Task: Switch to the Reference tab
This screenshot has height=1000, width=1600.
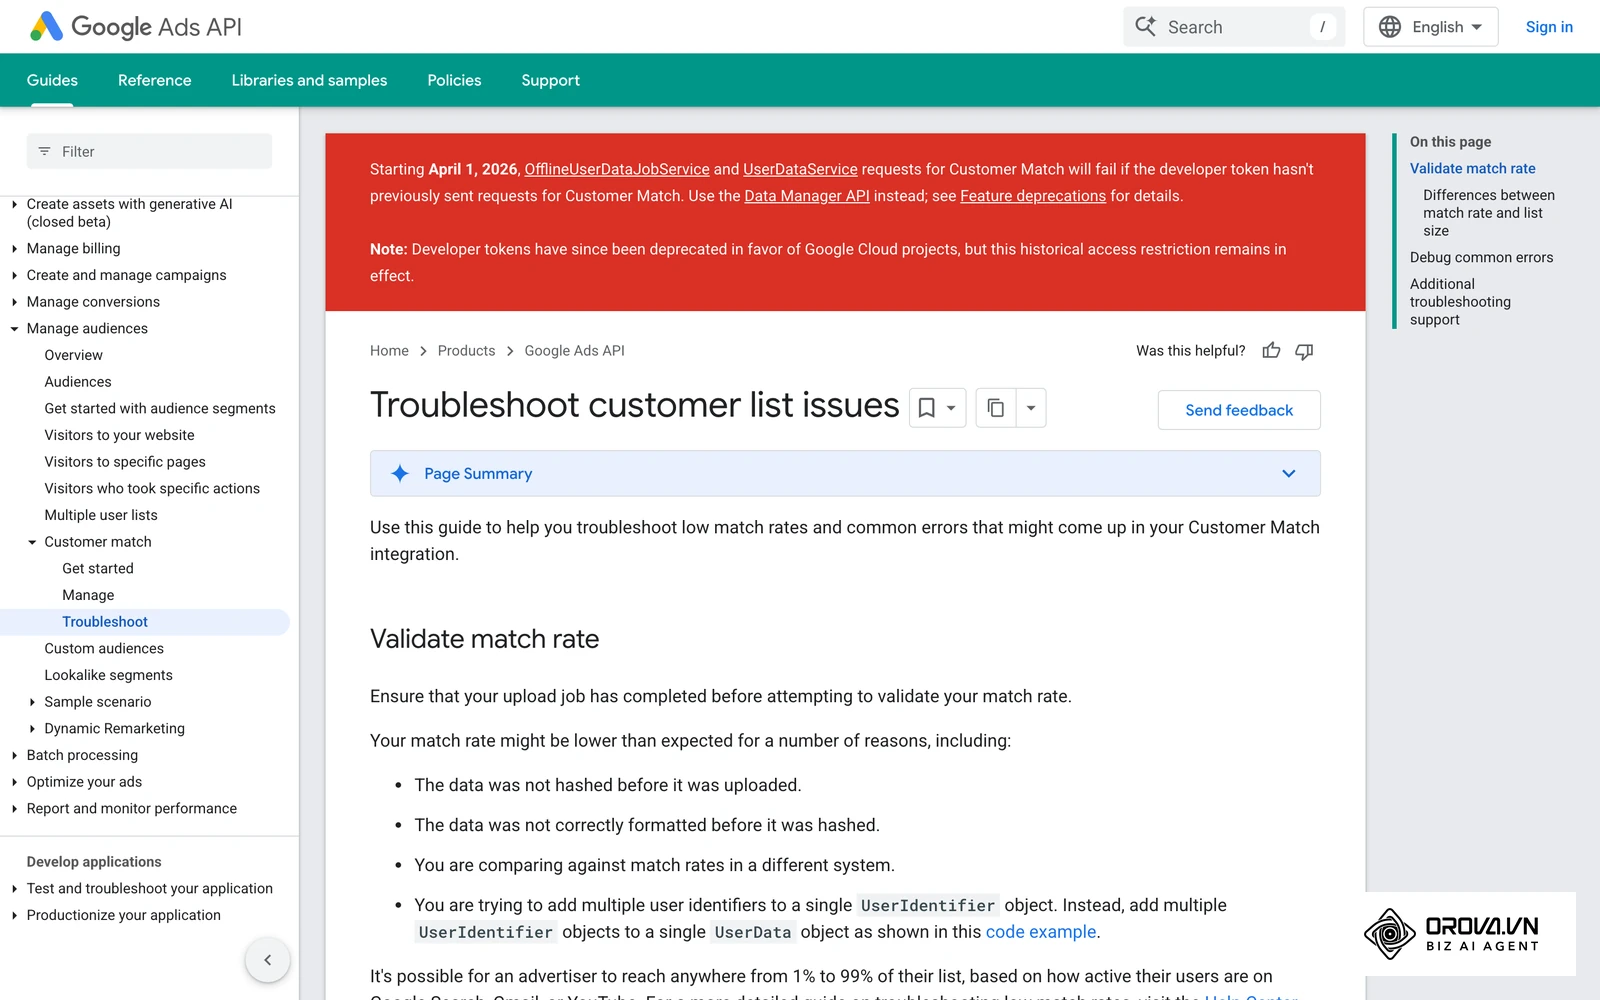Action: point(154,80)
